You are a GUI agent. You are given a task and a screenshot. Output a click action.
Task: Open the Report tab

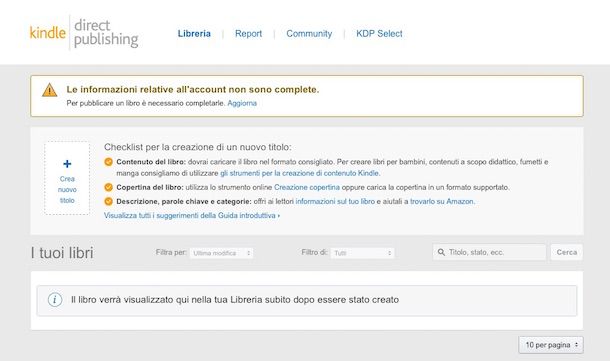tap(248, 34)
